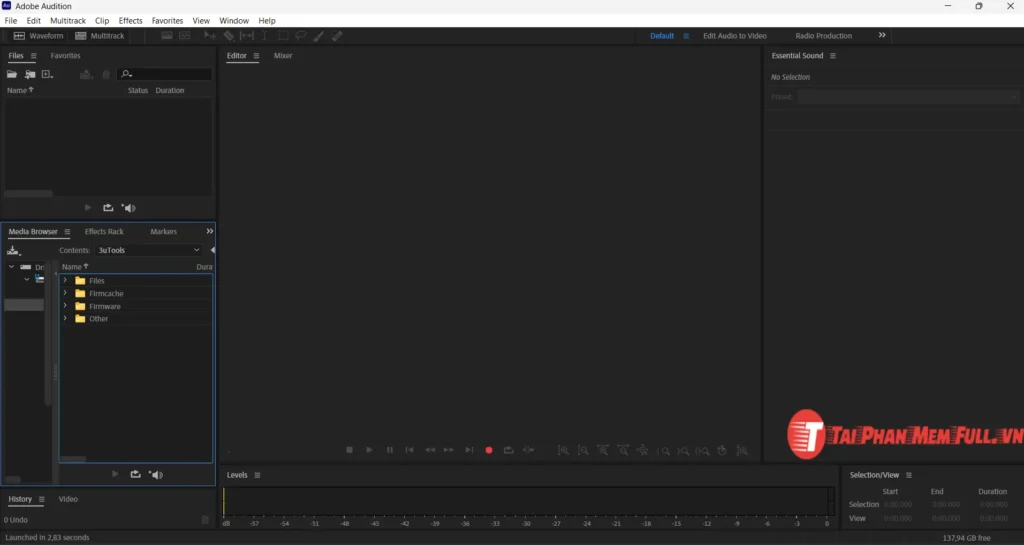Click the Rewind transport button
Image resolution: width=1024 pixels, height=545 pixels.
[430, 450]
